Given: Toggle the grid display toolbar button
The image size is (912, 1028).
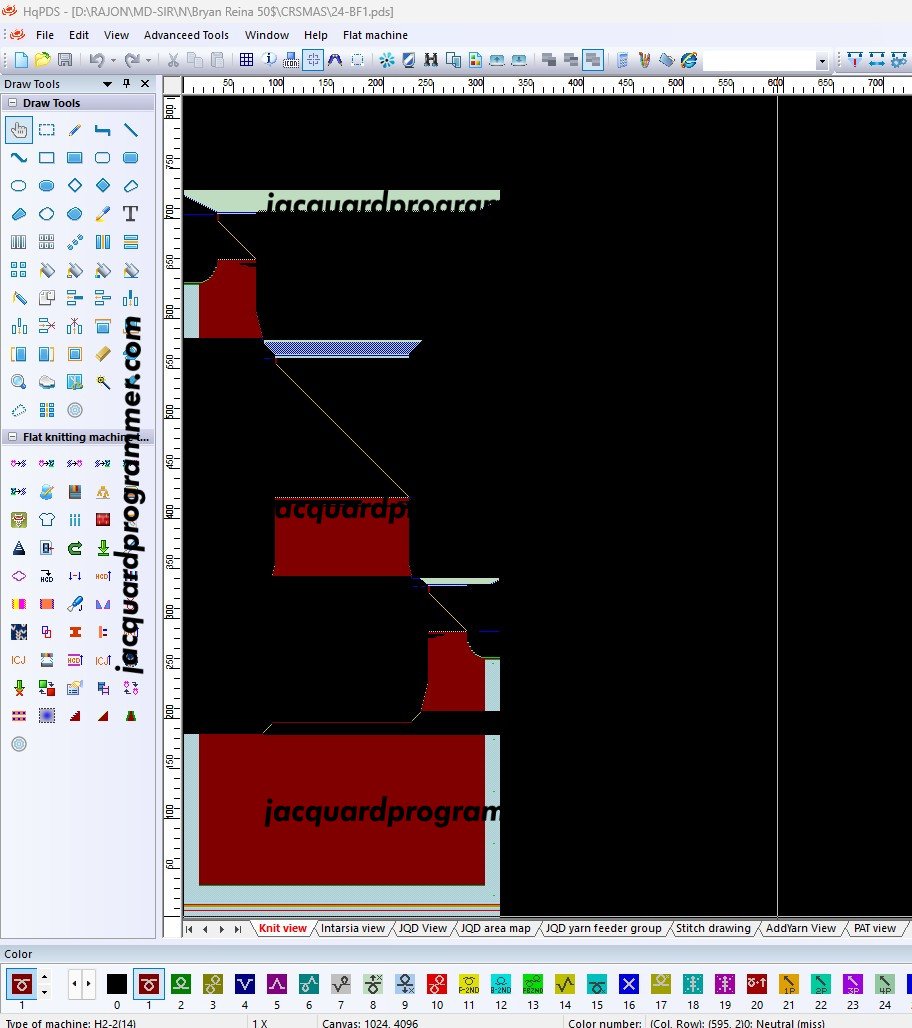Looking at the screenshot, I should point(246,60).
